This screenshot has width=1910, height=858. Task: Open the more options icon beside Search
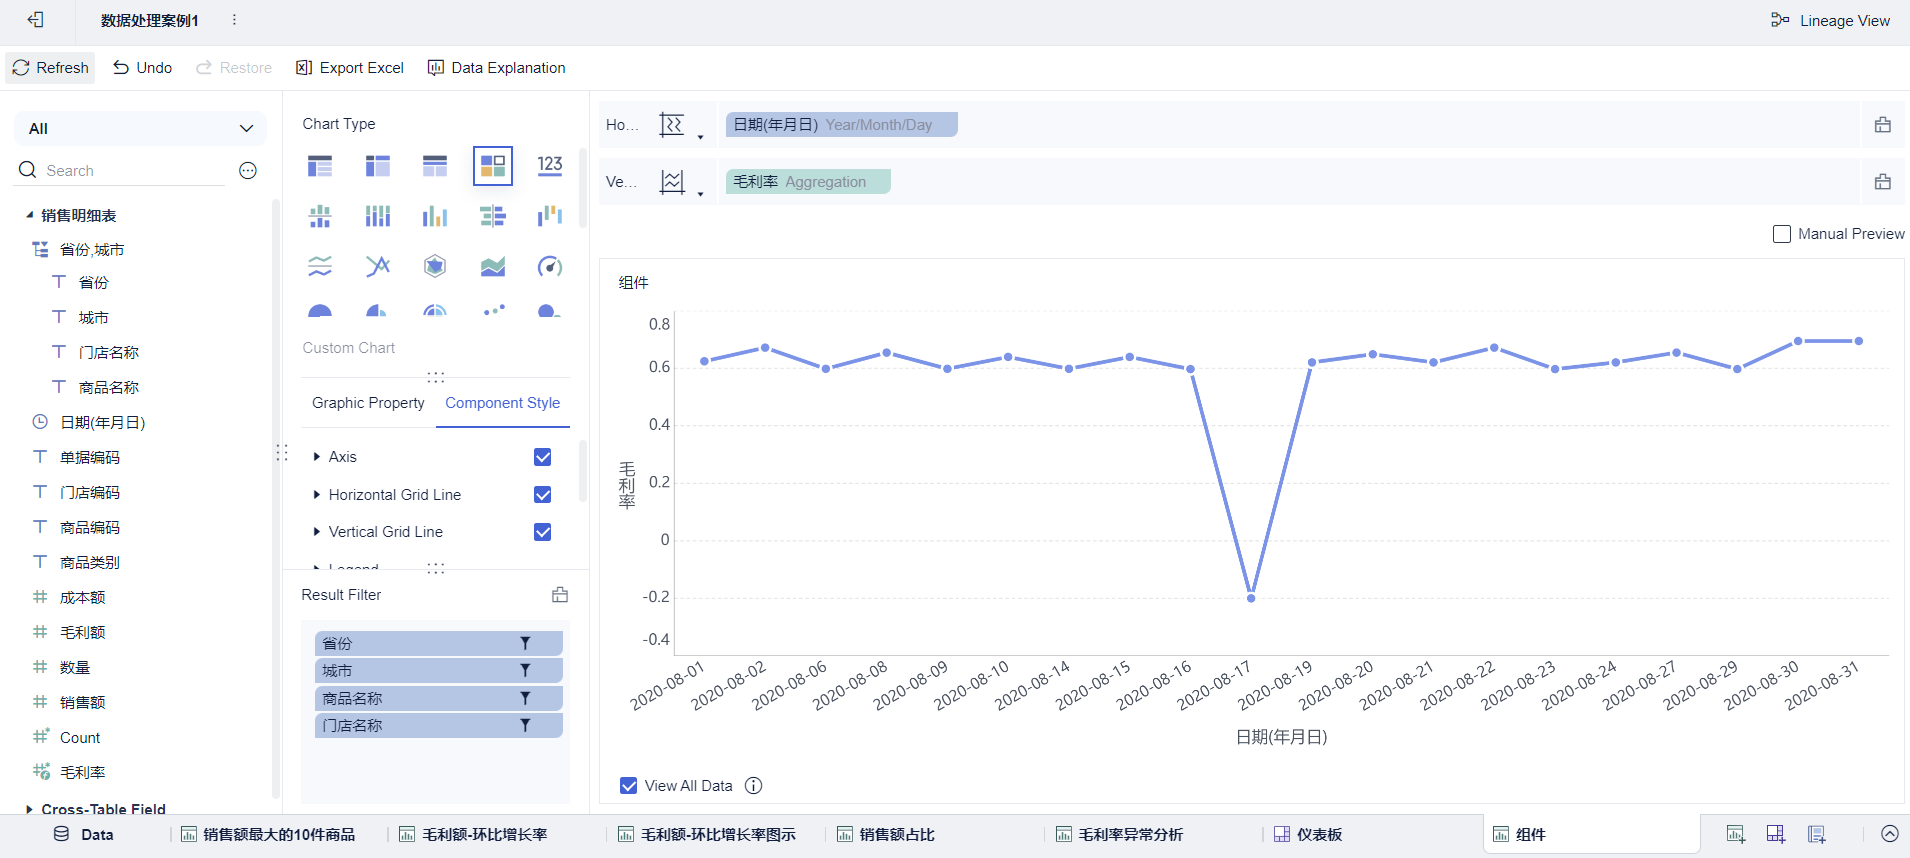pos(248,171)
